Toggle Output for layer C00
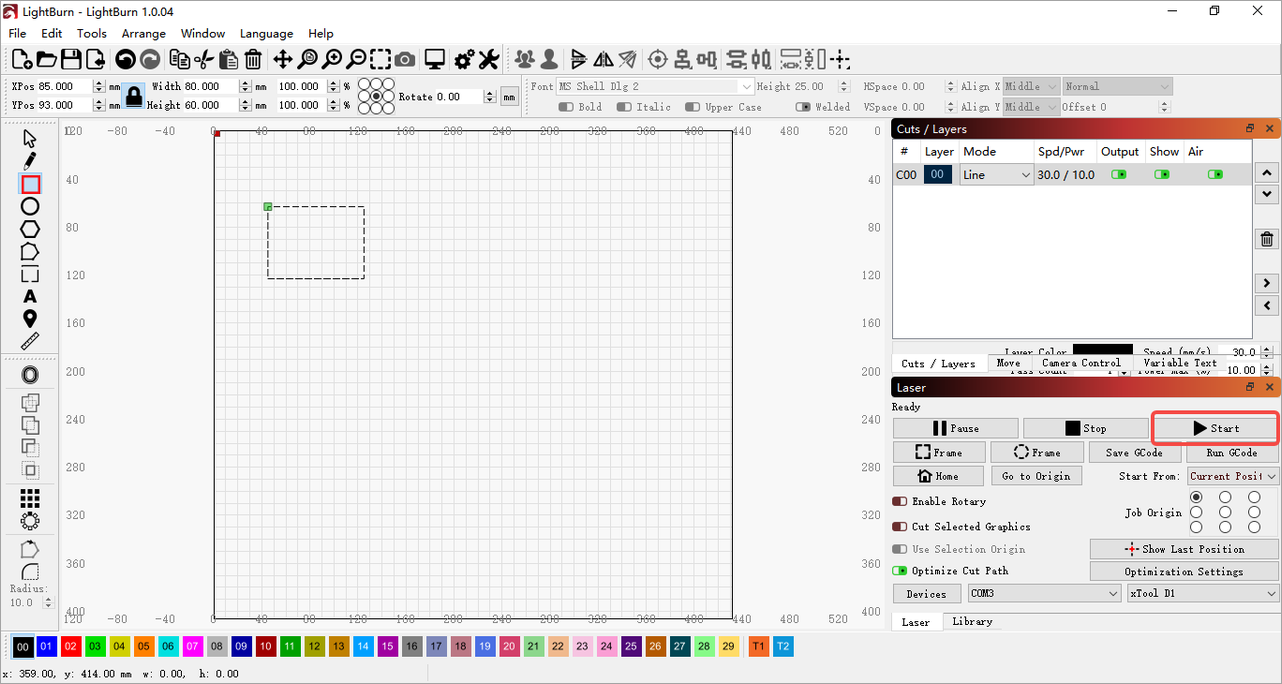Screen dimensions: 1282x684 (1118, 174)
